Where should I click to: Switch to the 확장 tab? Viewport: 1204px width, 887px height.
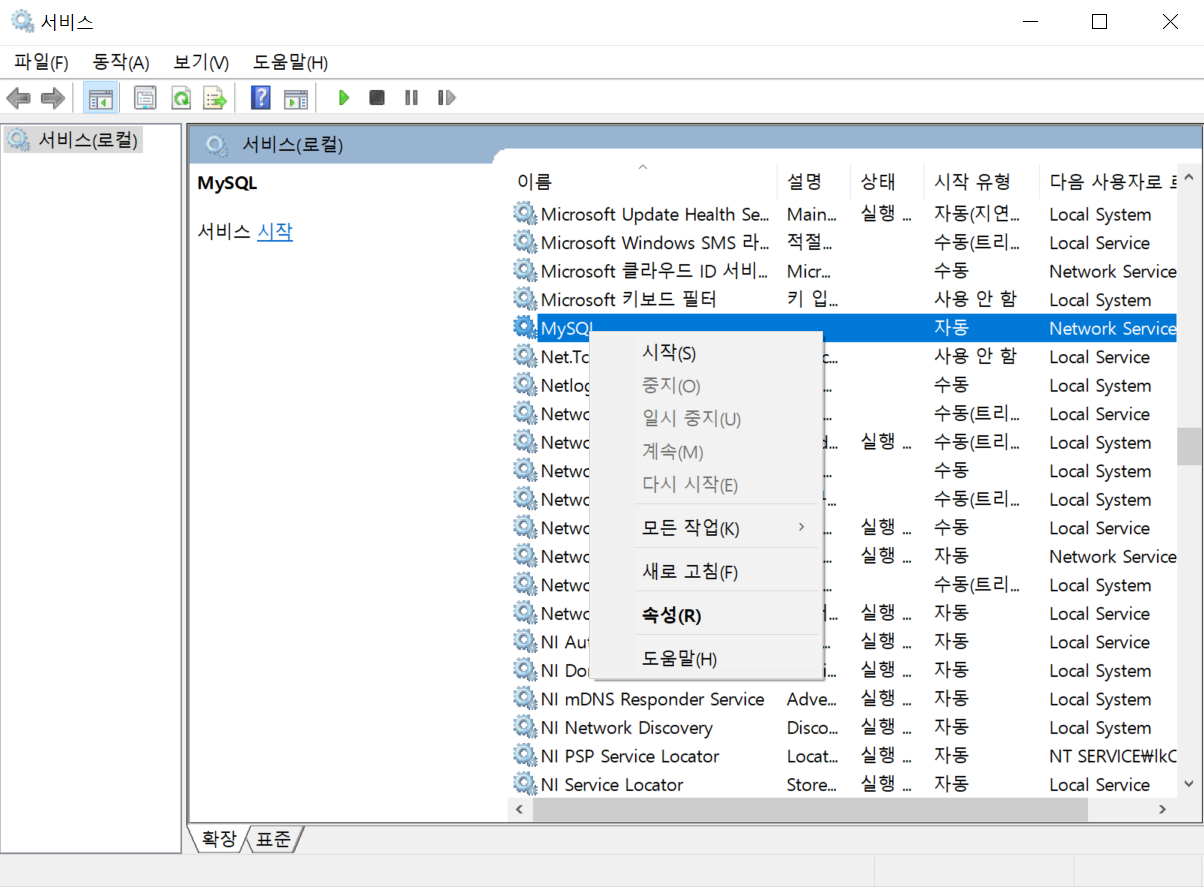pos(219,839)
